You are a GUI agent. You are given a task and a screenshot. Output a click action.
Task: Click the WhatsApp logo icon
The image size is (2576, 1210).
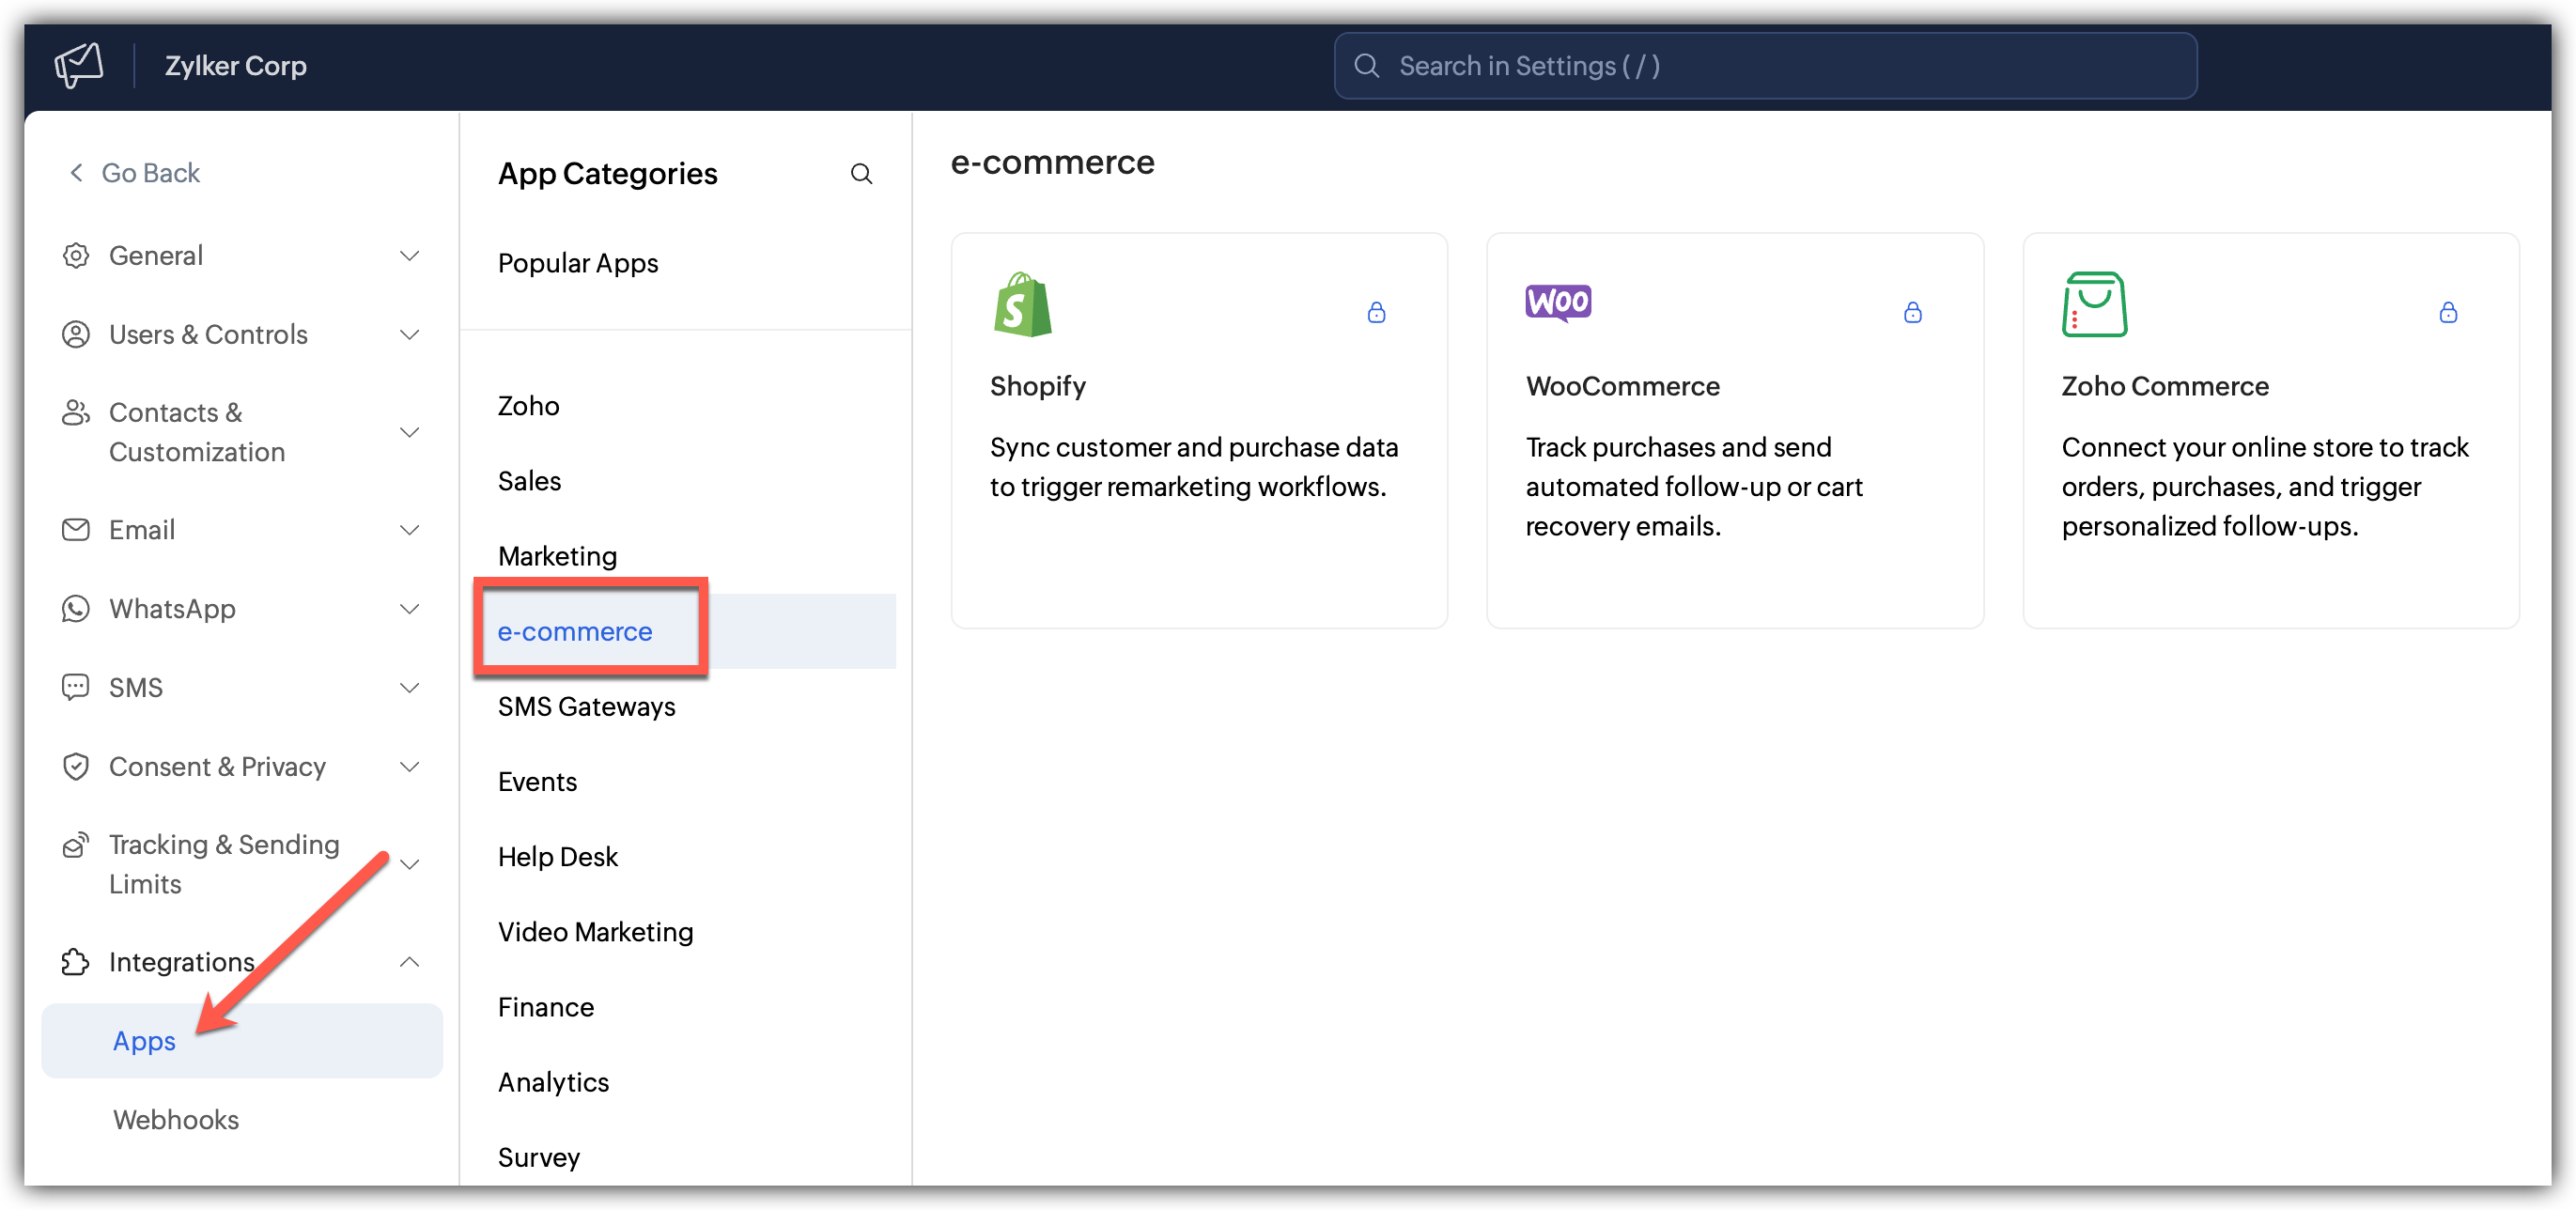[76, 609]
